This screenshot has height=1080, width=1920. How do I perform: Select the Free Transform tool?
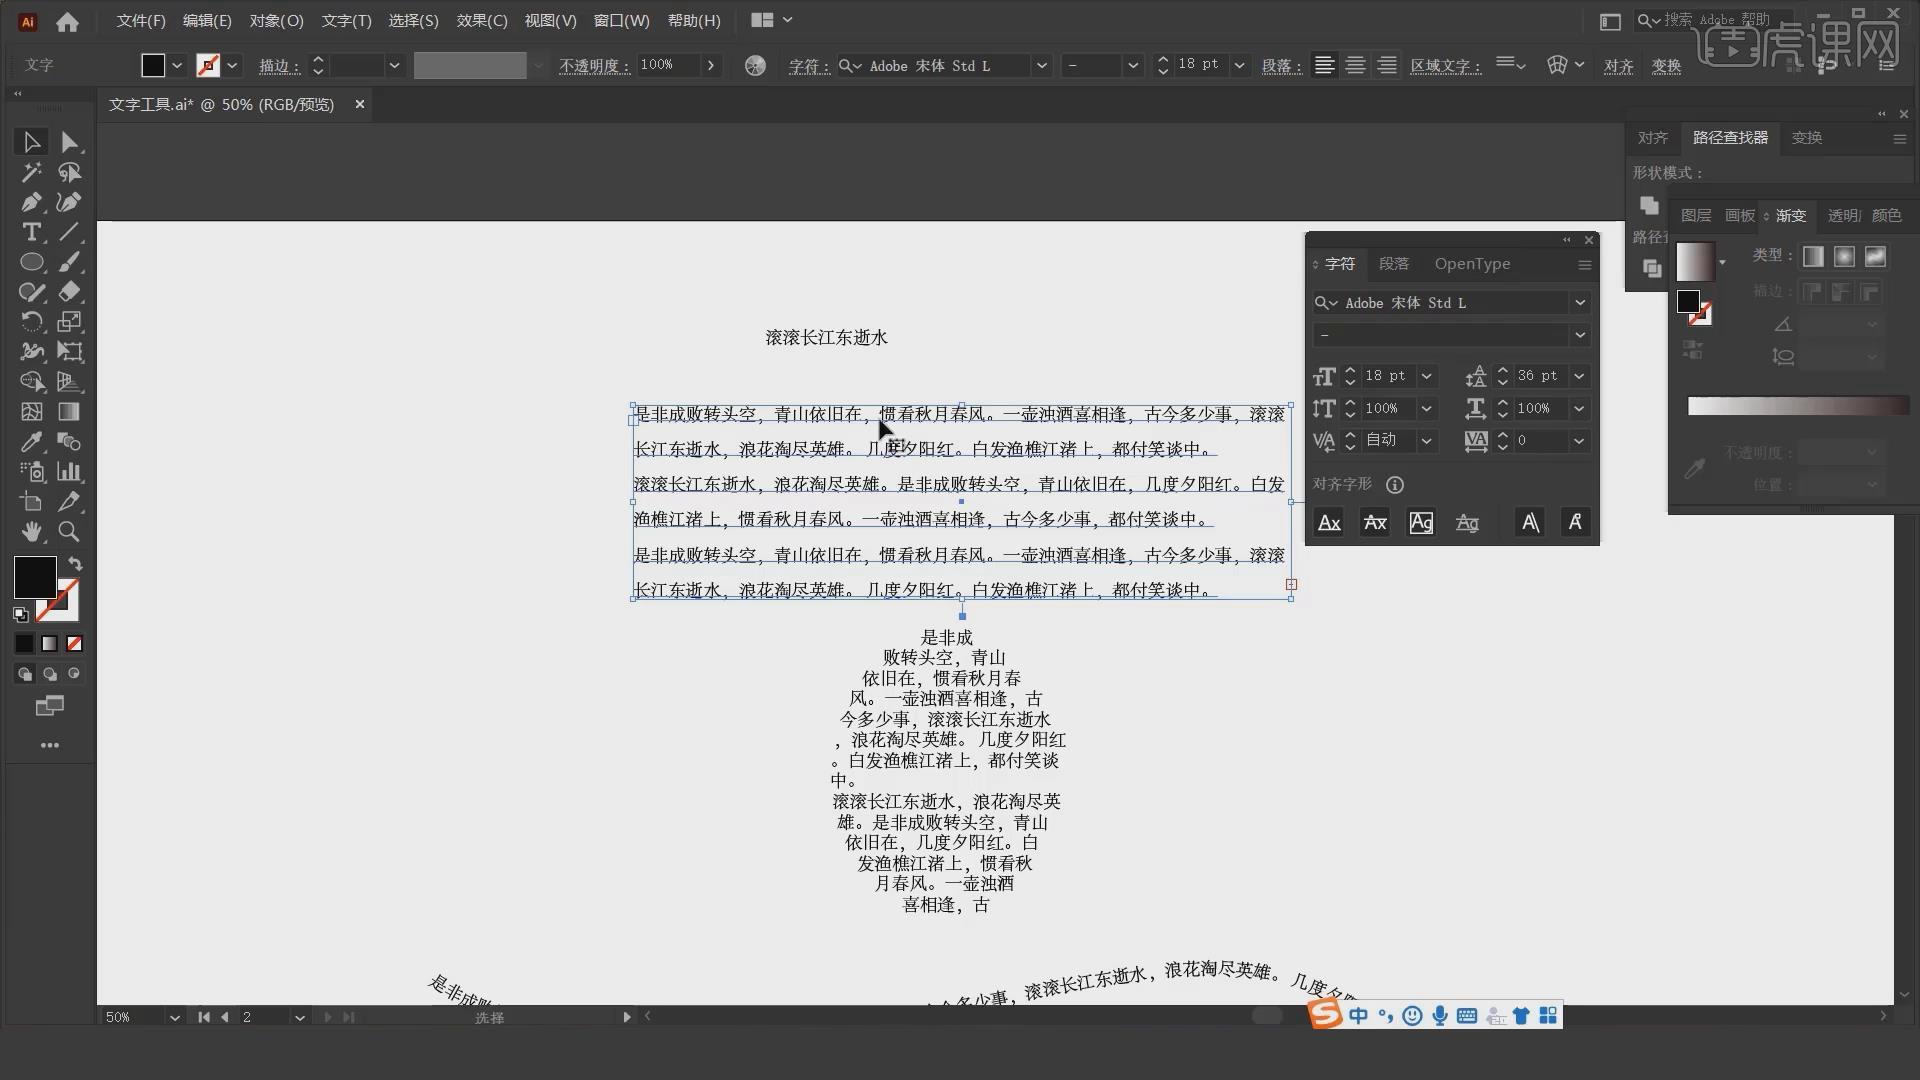click(x=69, y=352)
